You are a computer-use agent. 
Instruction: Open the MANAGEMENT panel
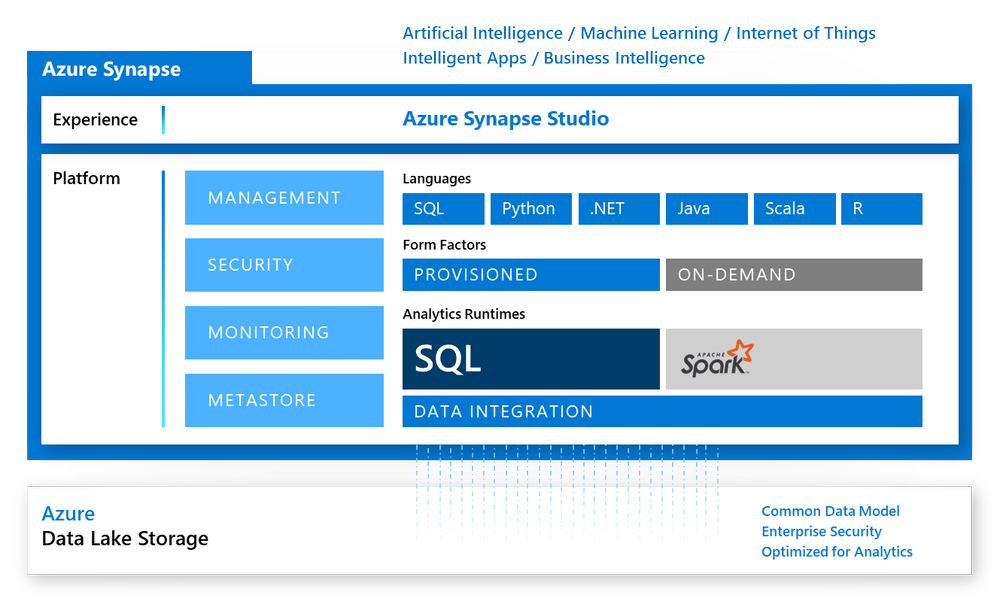pyautogui.click(x=284, y=197)
